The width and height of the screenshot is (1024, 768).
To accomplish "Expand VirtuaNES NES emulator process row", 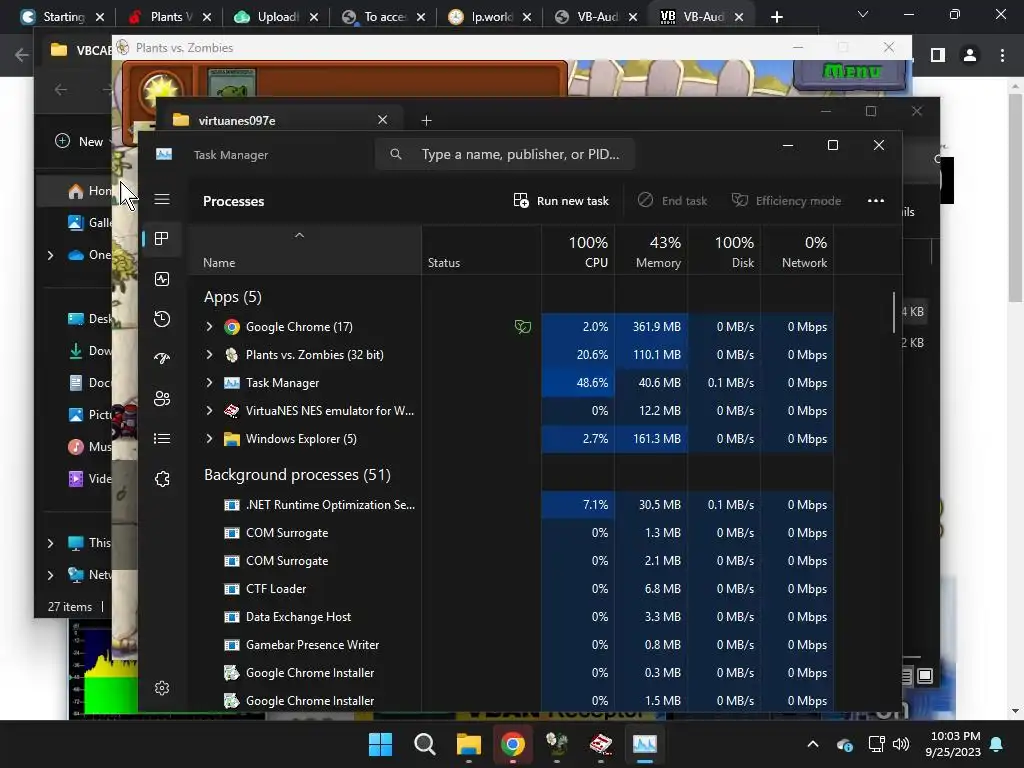I will point(209,411).
